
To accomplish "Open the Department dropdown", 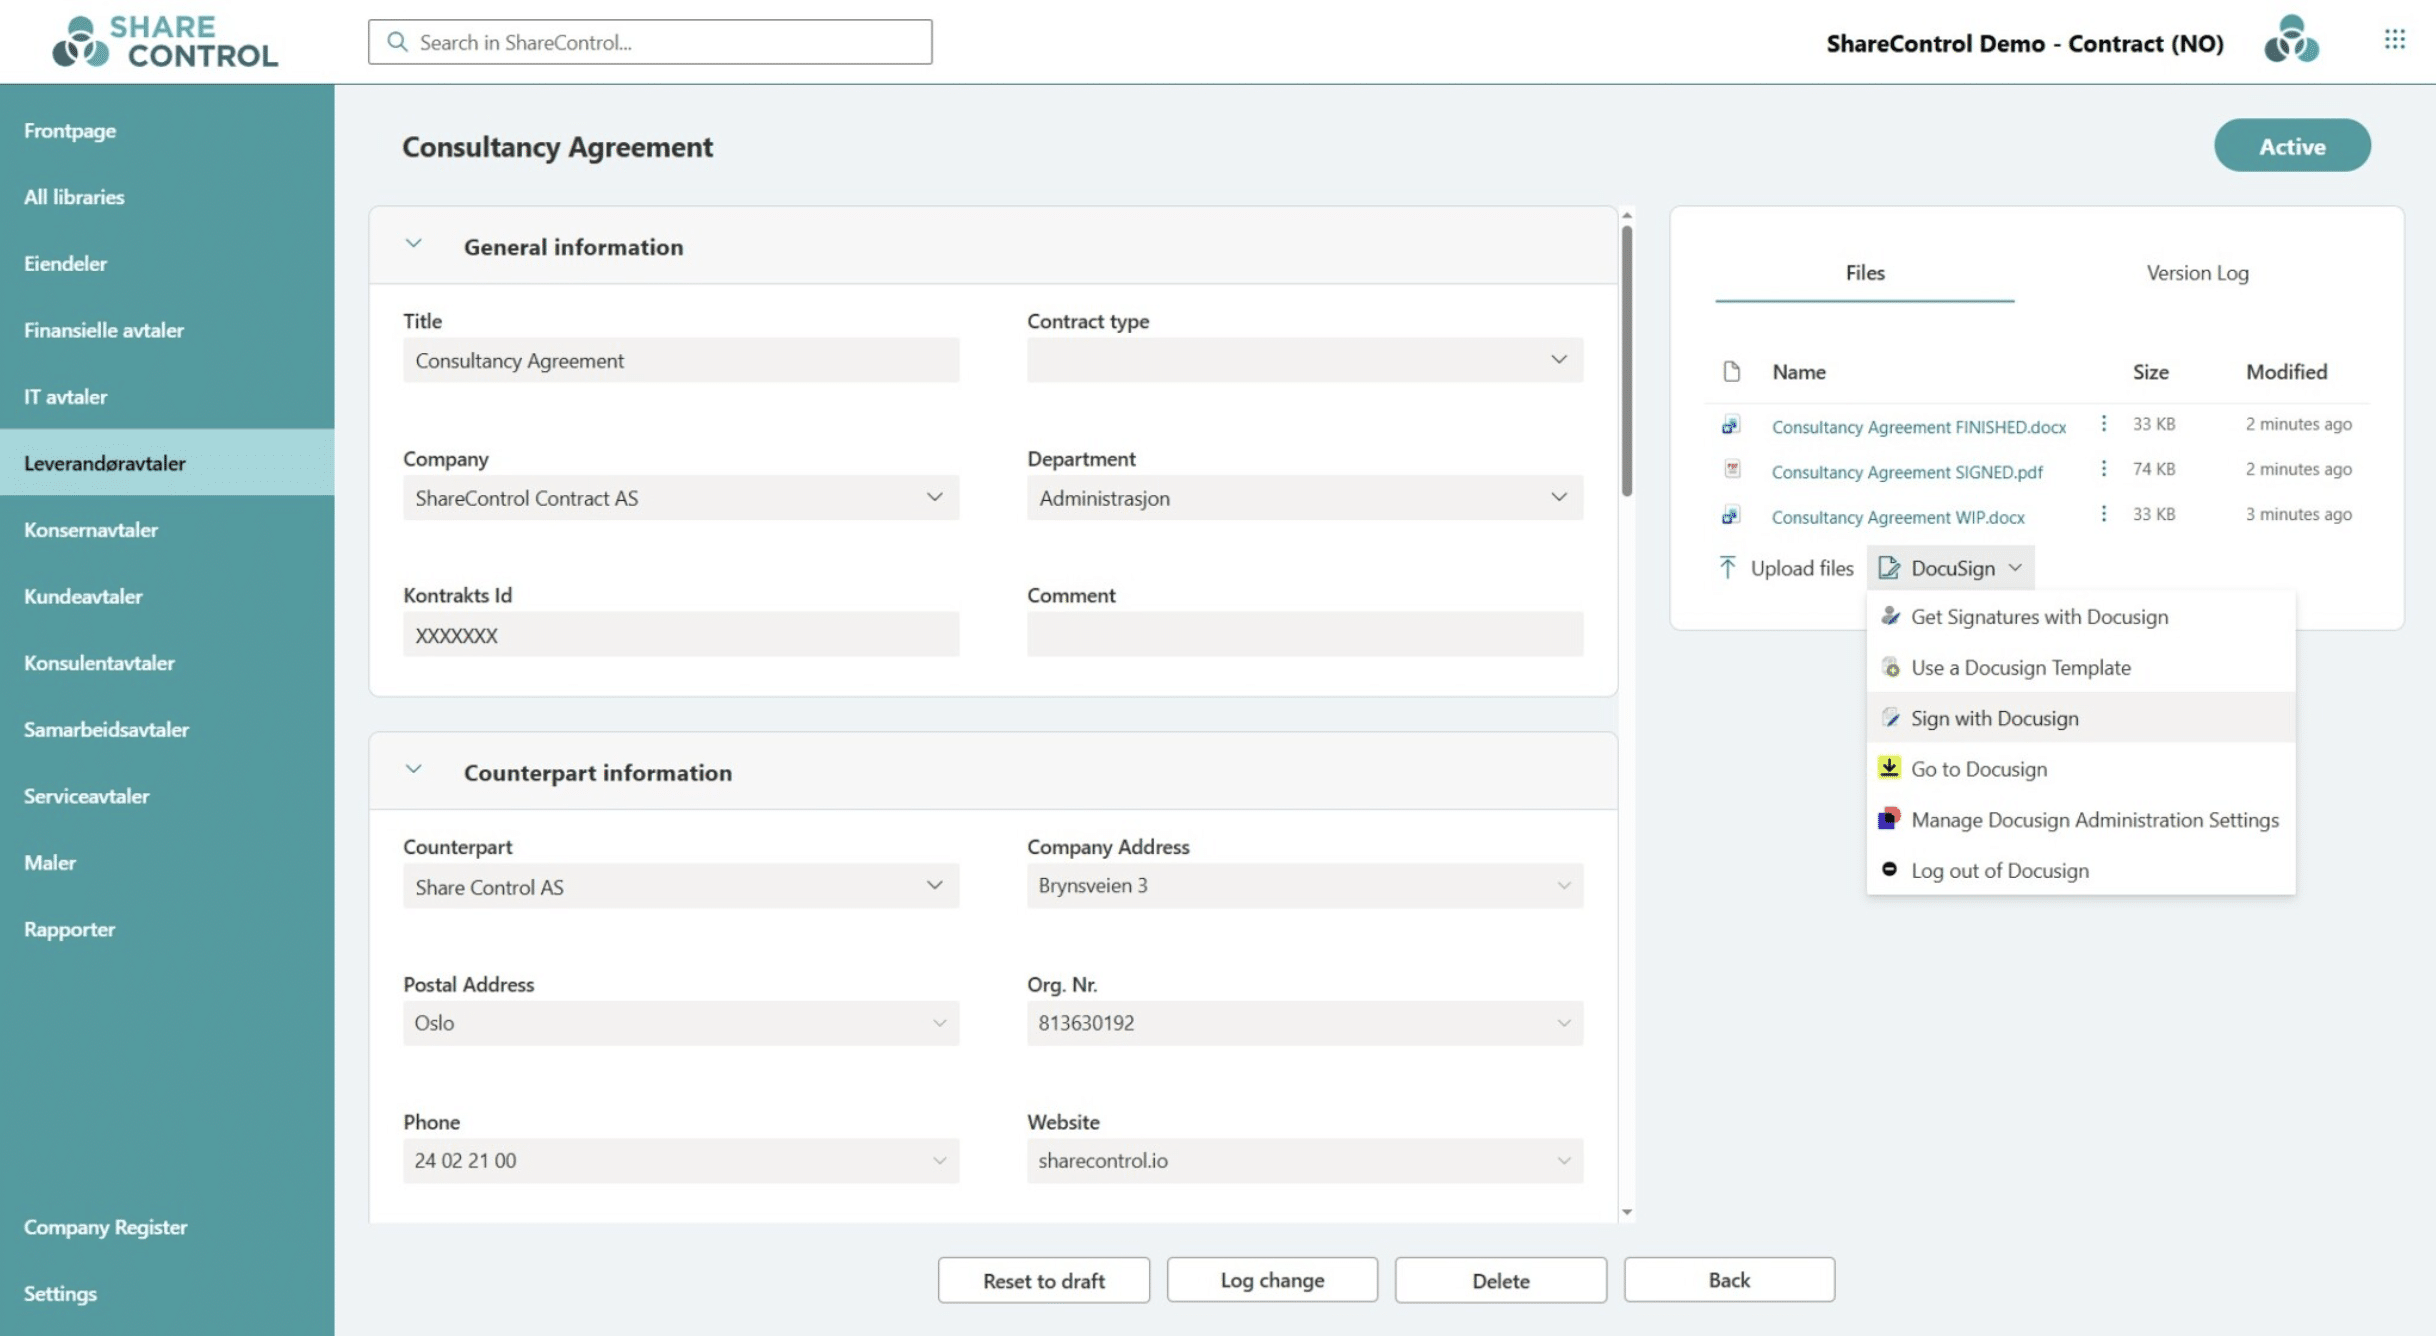I will pyautogui.click(x=1304, y=497).
